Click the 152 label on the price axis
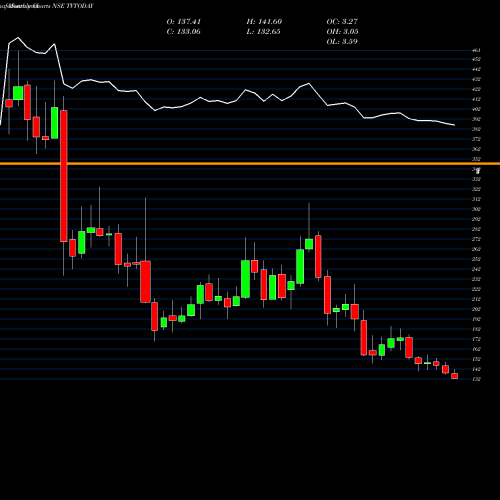Image resolution: width=500 pixels, height=500 pixels. [476, 359]
